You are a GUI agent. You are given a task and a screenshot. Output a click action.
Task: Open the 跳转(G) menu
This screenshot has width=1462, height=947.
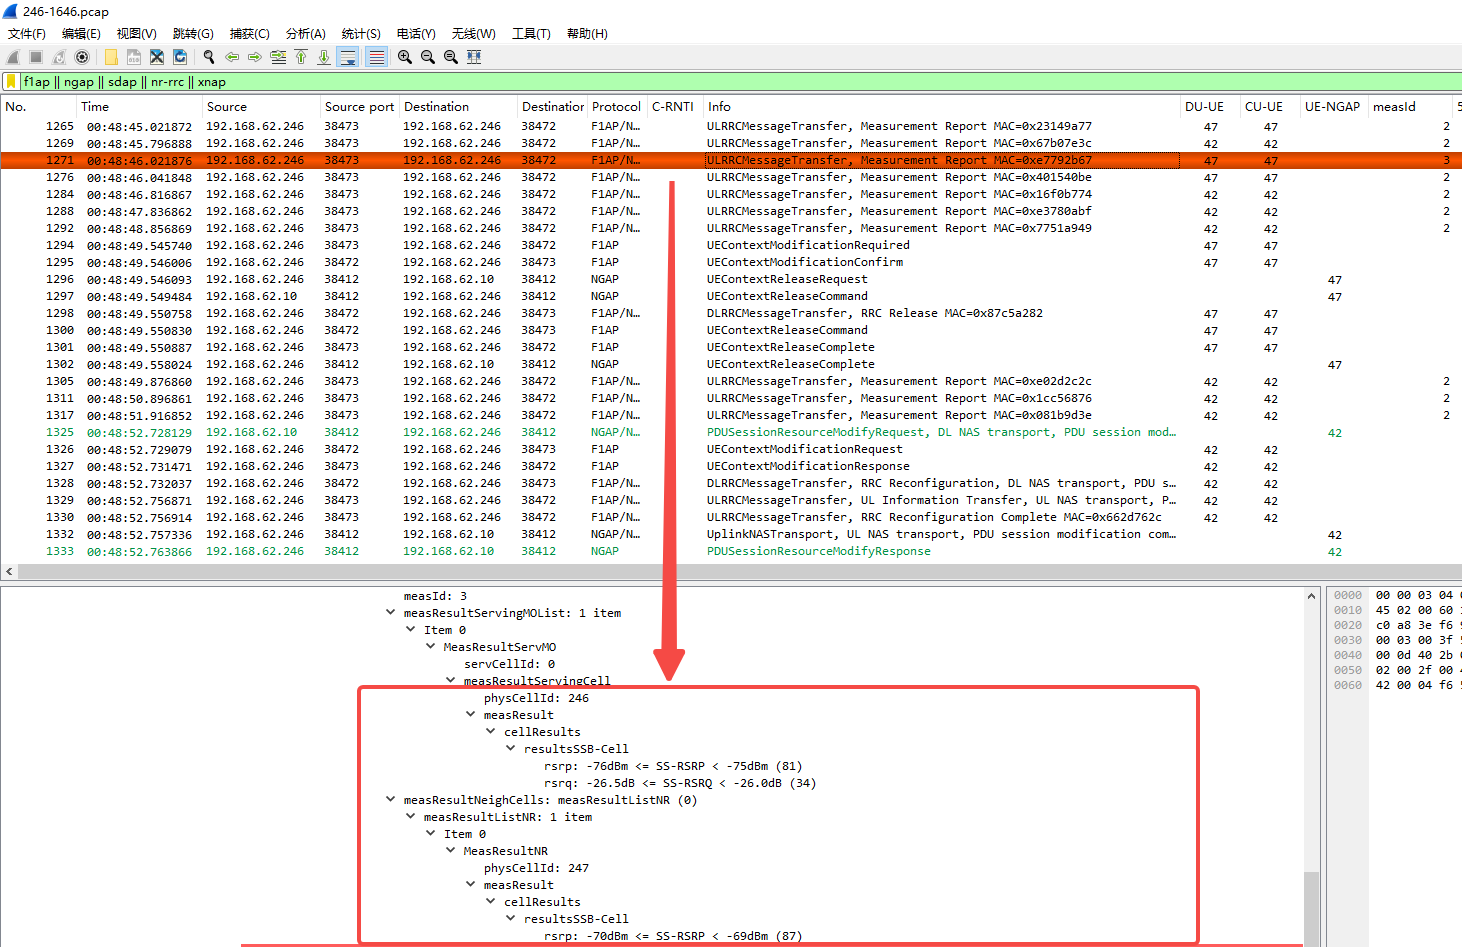click(x=193, y=34)
